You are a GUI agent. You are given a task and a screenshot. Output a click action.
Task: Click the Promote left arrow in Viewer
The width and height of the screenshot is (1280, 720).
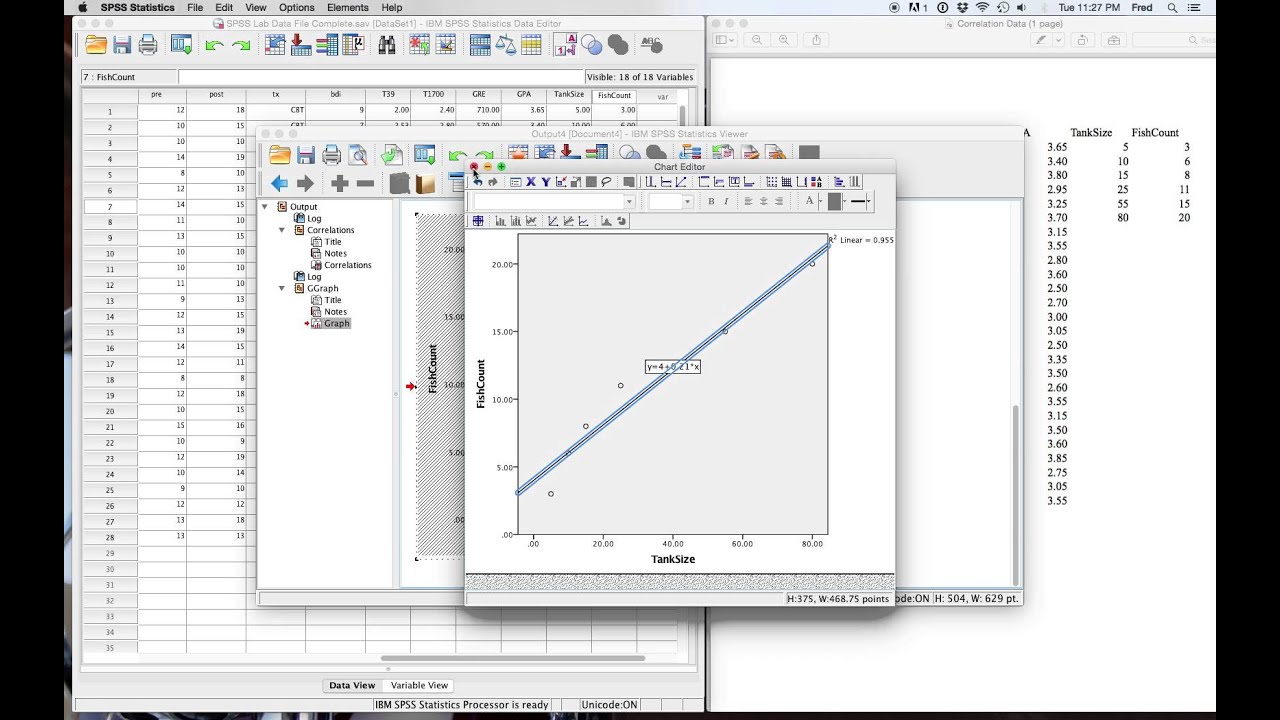(279, 183)
